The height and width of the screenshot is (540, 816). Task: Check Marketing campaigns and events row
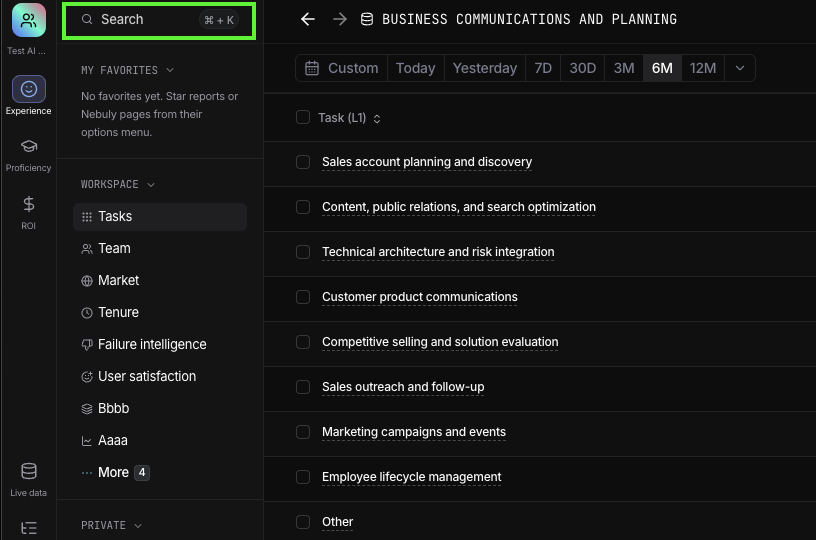[x=303, y=432]
